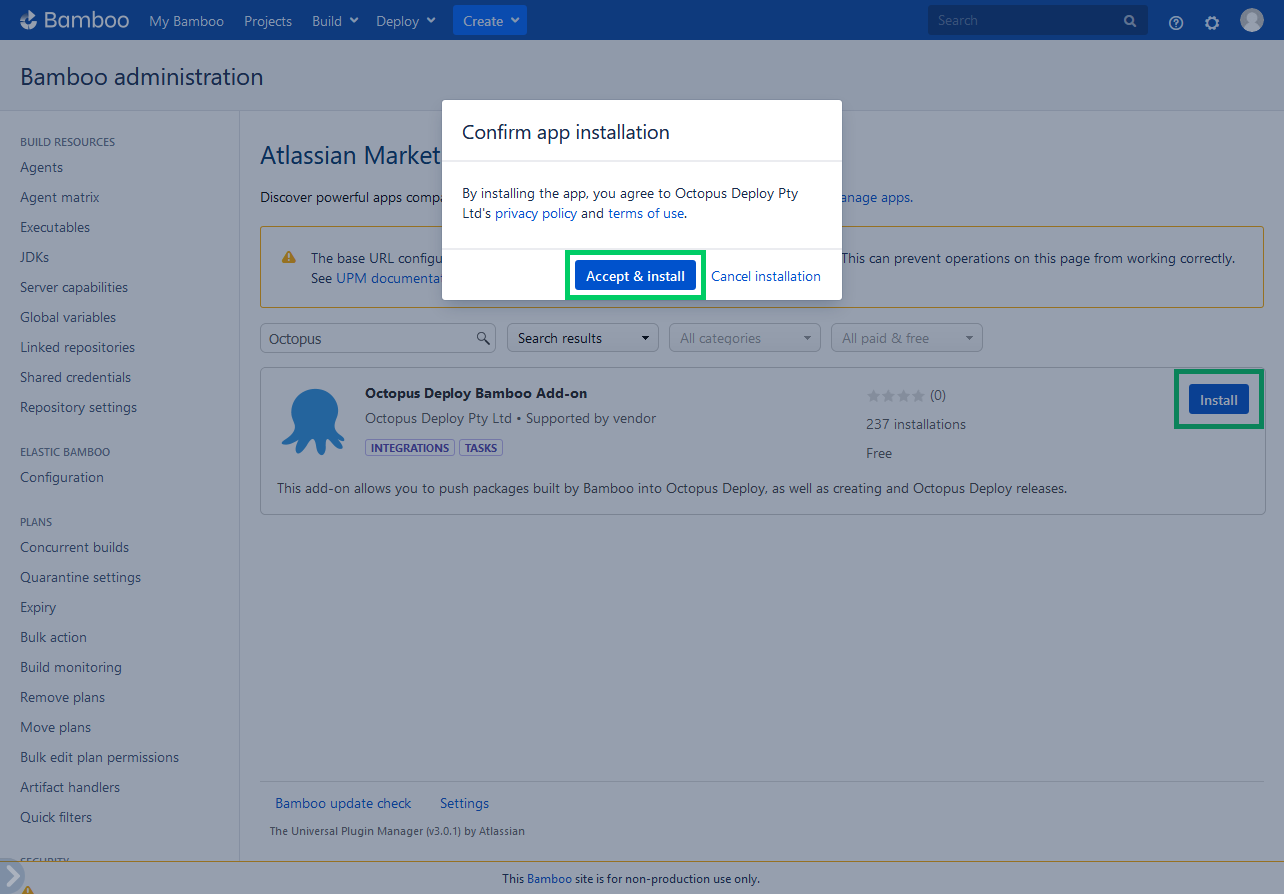1284x894 pixels.
Task: Open the Settings link at page bottom
Action: [x=464, y=803]
